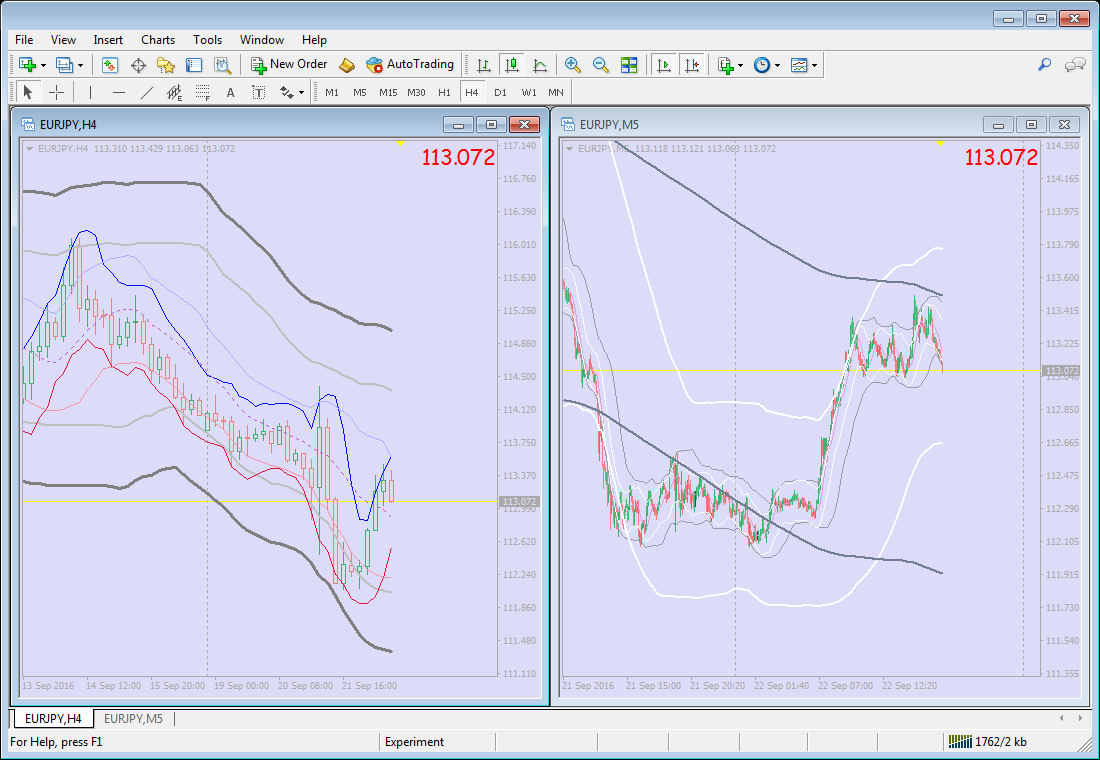The width and height of the screenshot is (1100, 760).
Task: Switch chart to bar chart mode
Action: coord(484,65)
